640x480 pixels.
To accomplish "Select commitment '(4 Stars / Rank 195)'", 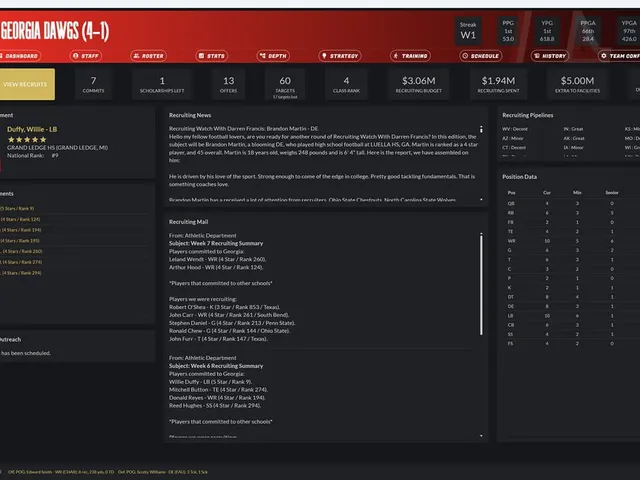I will (20, 241).
